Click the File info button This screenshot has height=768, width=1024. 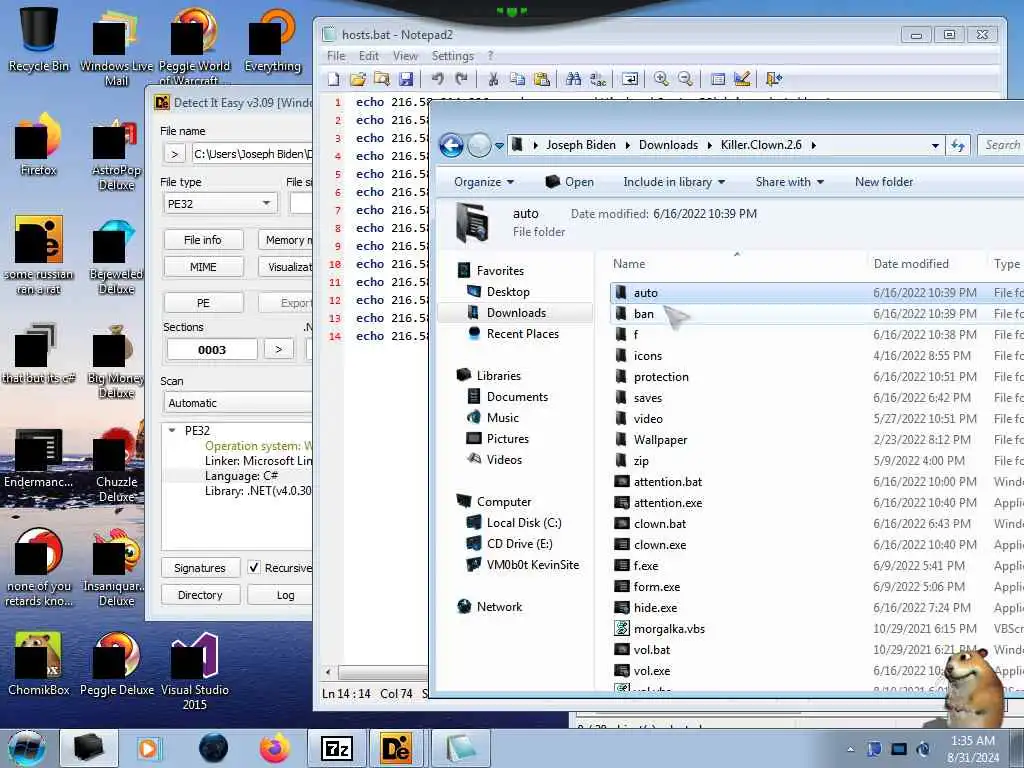pyautogui.click(x=202, y=240)
